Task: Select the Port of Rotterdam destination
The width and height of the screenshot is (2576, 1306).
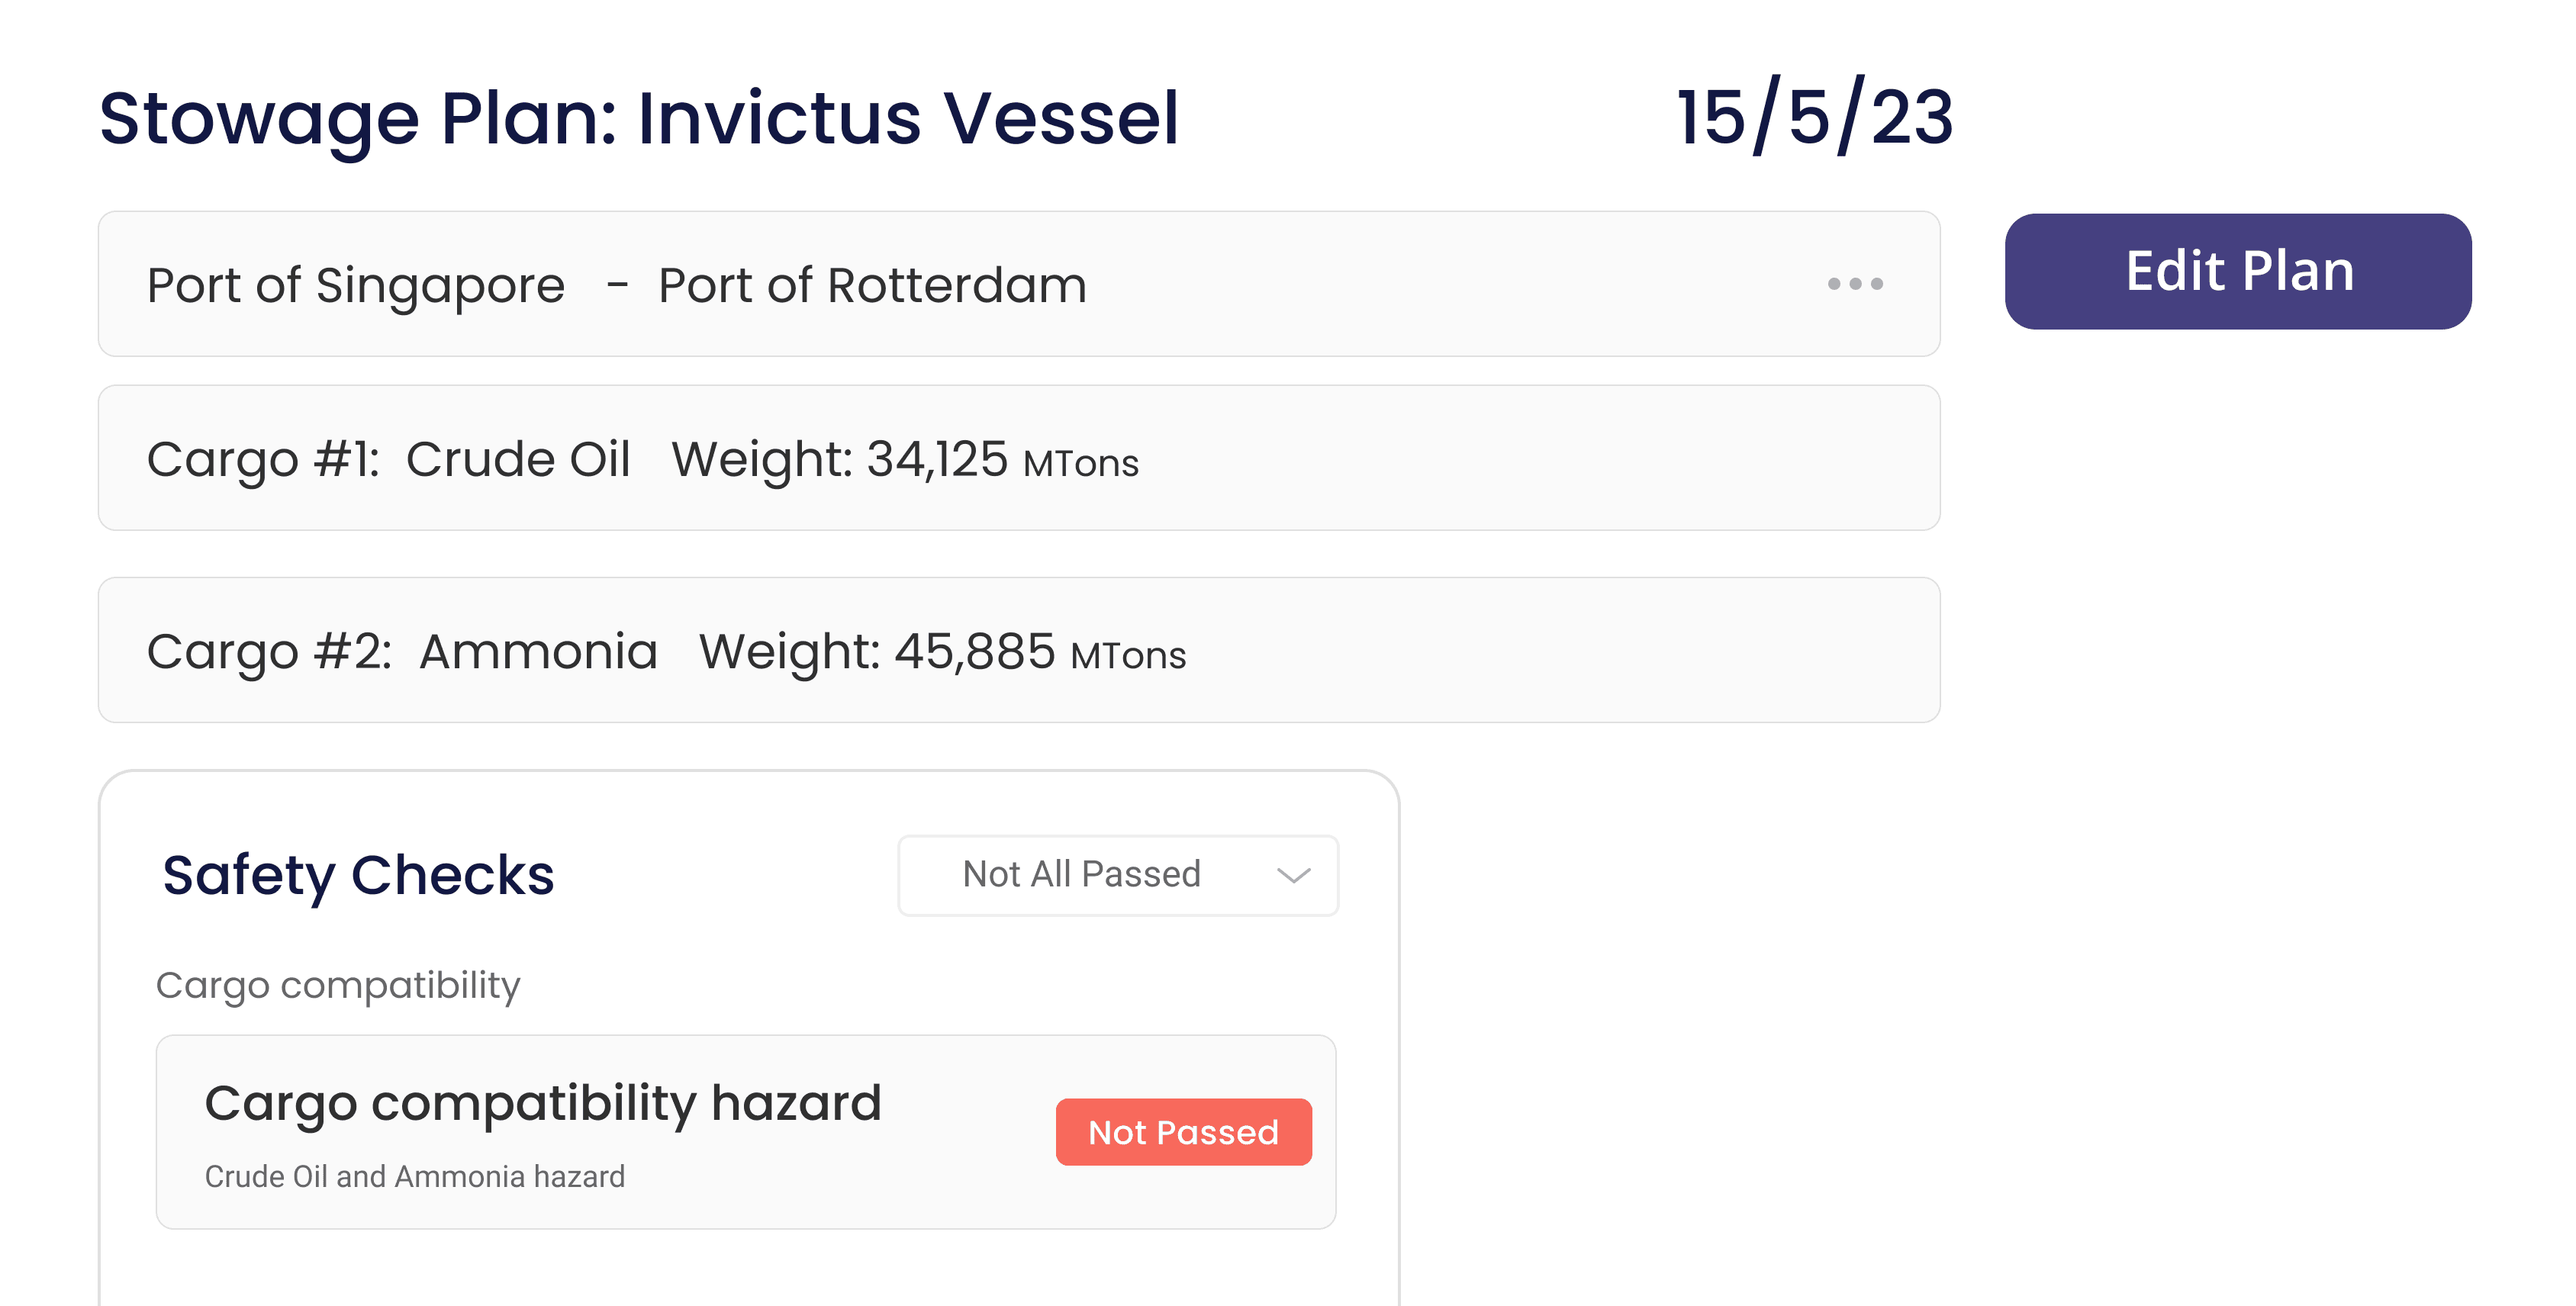Action: tap(872, 285)
